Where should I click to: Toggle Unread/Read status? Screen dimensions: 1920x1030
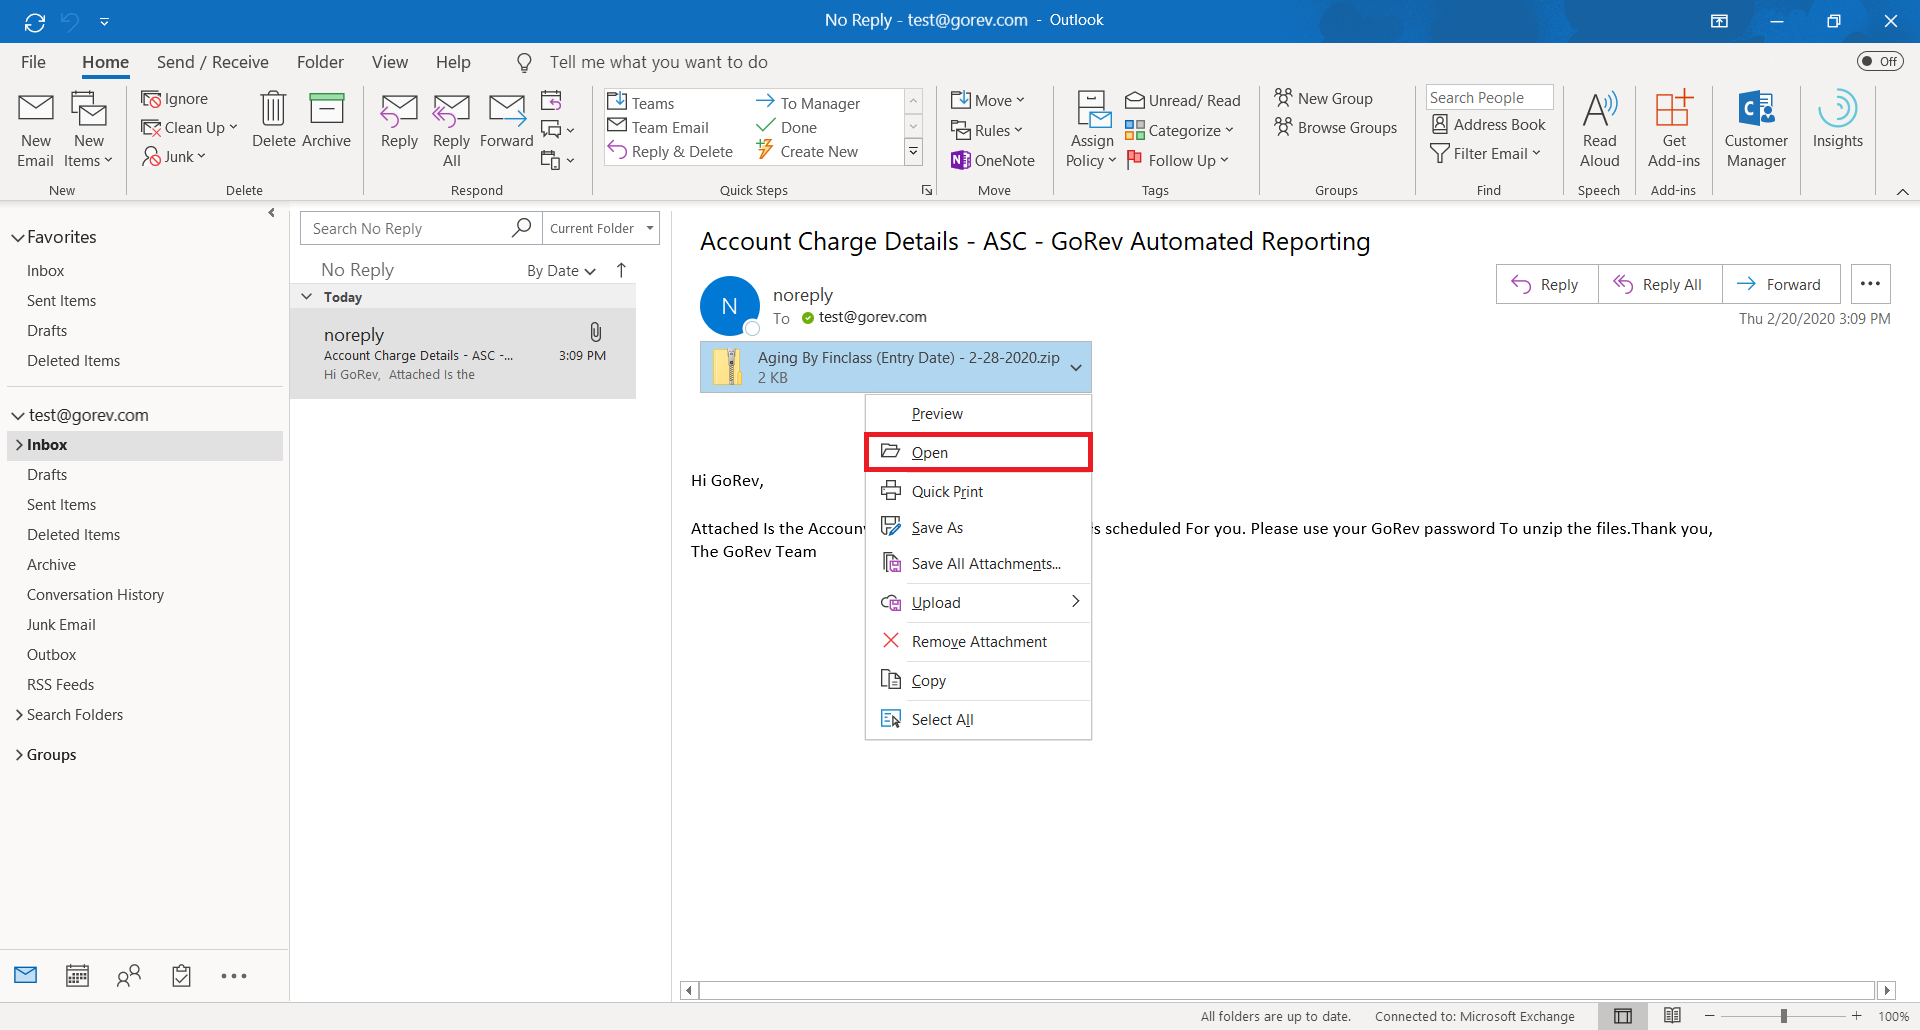coord(1183,100)
